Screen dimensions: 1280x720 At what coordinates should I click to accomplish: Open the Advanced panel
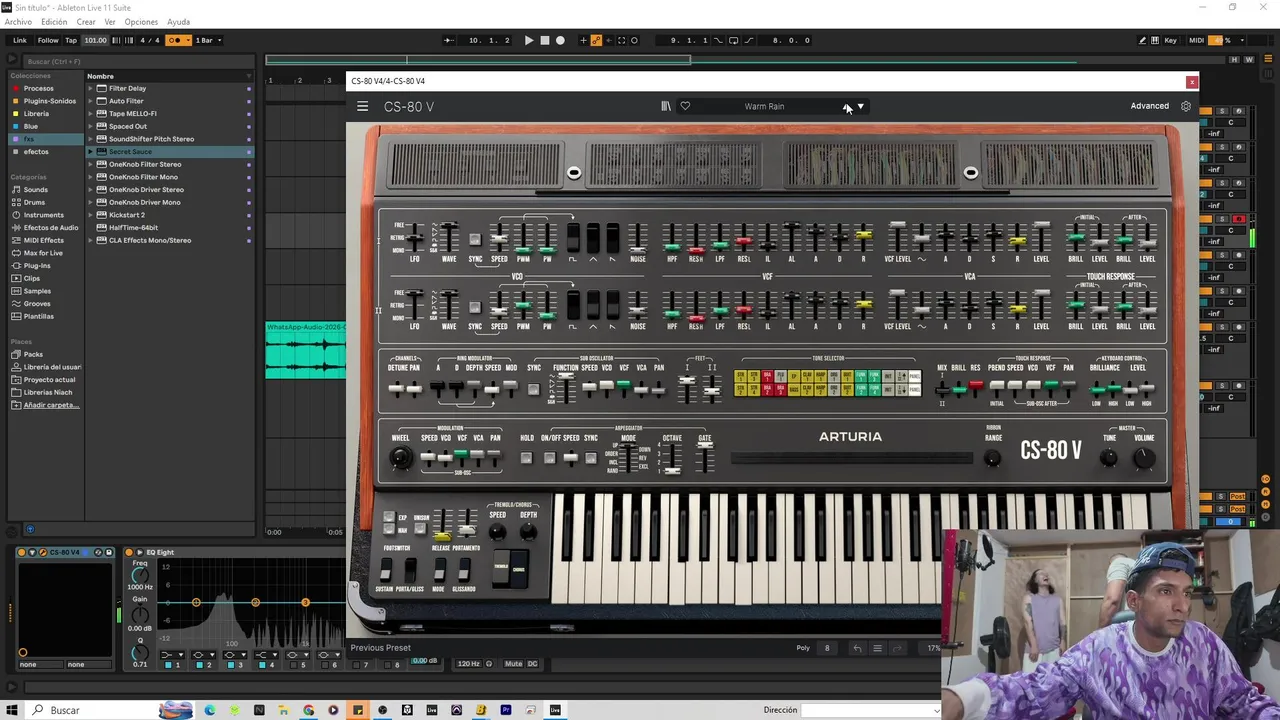click(x=1149, y=106)
